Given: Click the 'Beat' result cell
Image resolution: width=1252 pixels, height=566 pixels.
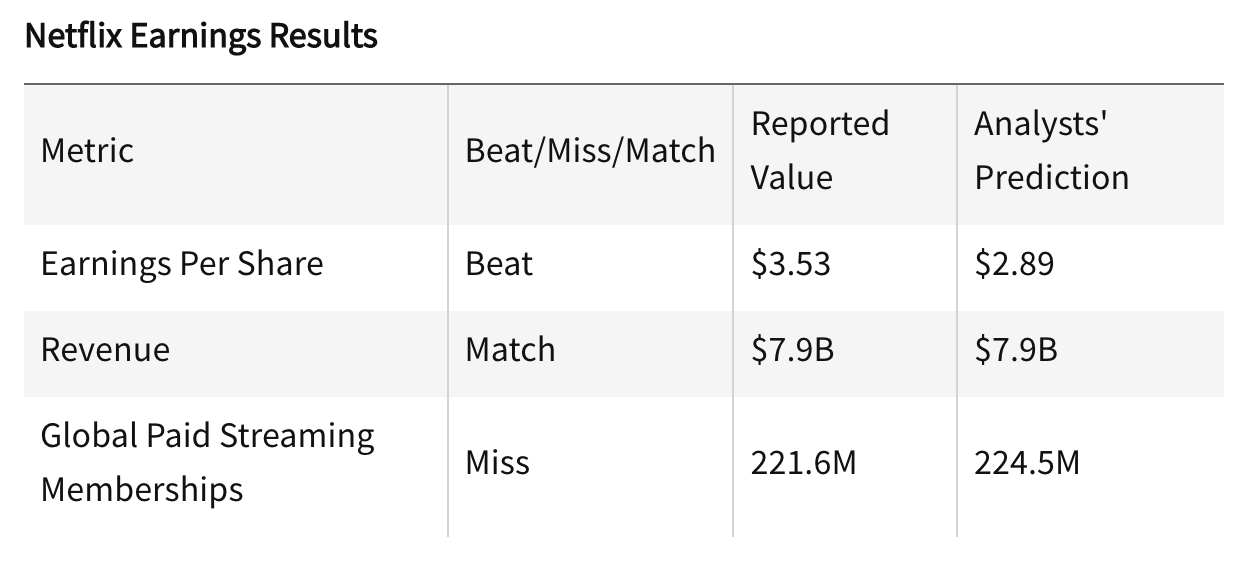Looking at the screenshot, I should click(x=499, y=264).
